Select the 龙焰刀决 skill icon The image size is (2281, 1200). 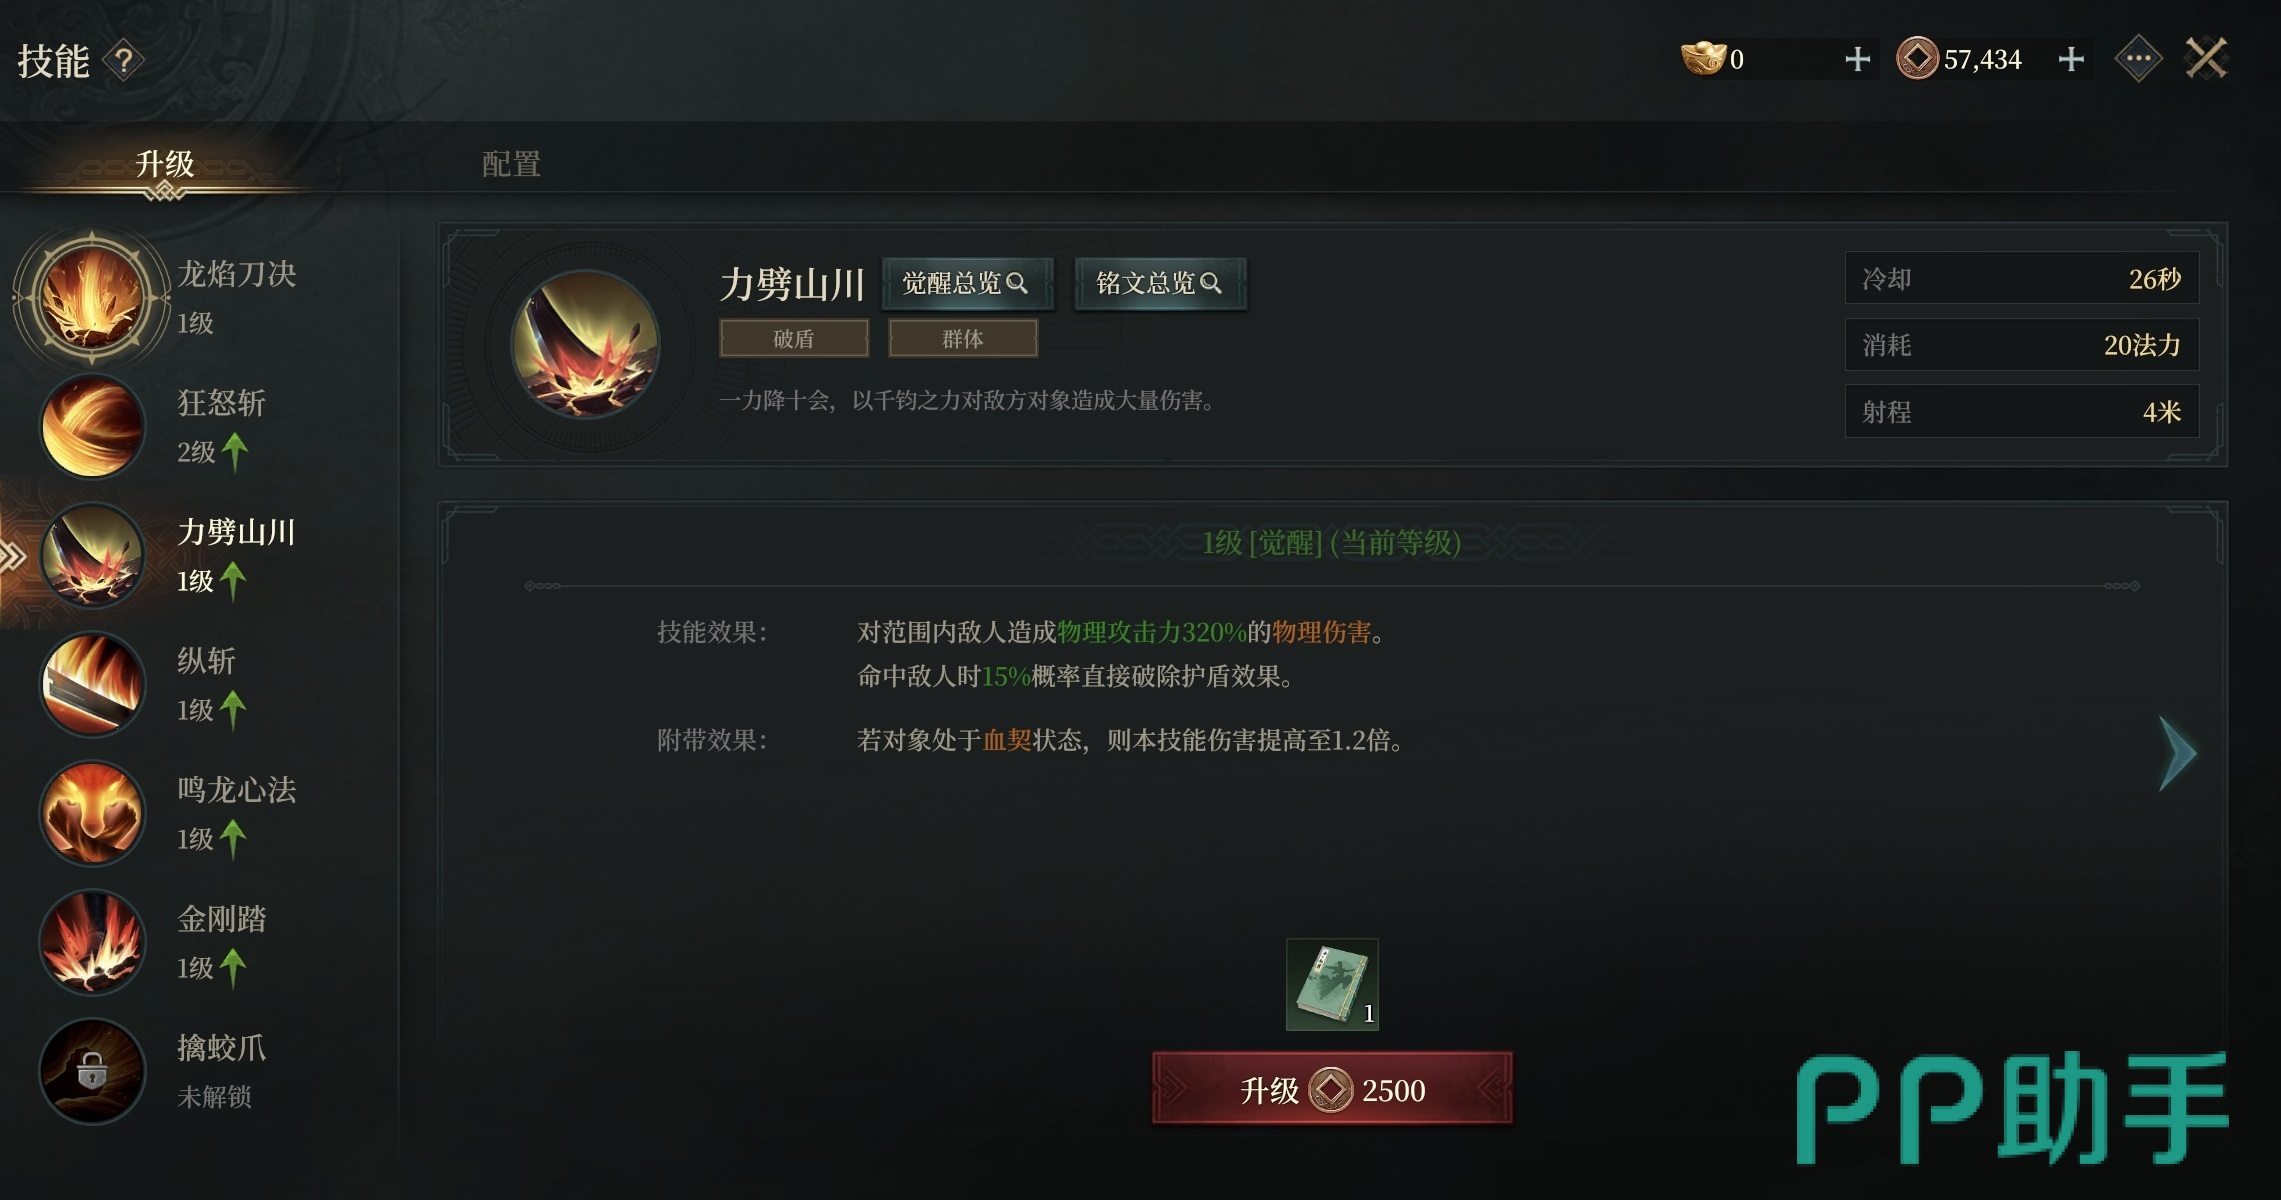tap(91, 297)
